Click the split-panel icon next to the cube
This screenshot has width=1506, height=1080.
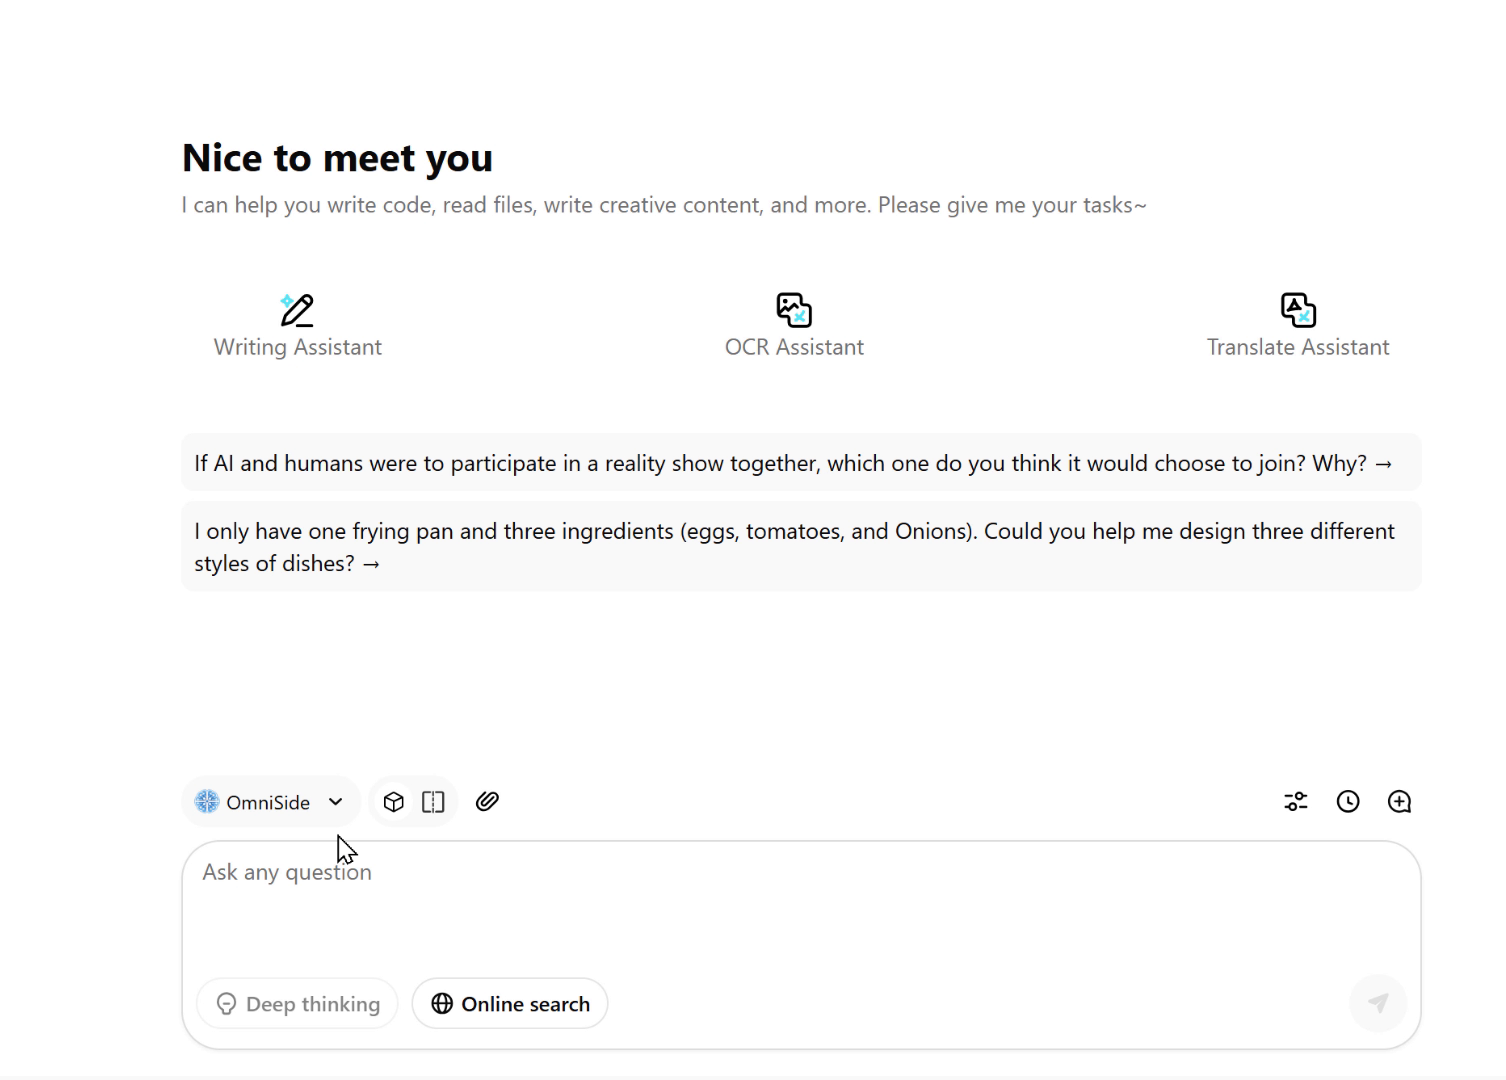click(433, 802)
